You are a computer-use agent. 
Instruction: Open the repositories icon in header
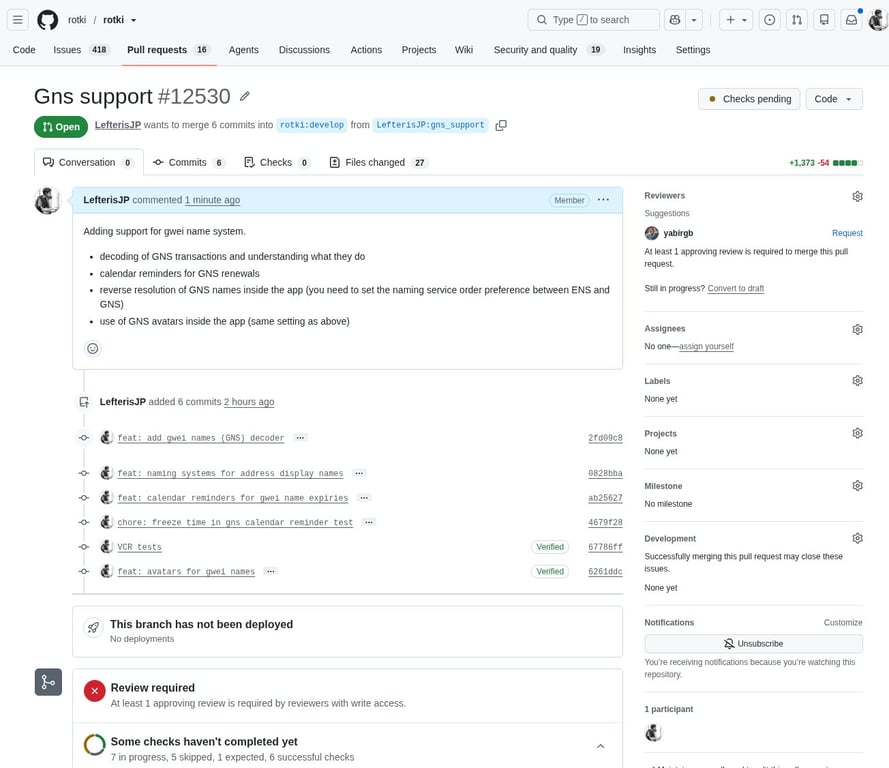coord(824,20)
